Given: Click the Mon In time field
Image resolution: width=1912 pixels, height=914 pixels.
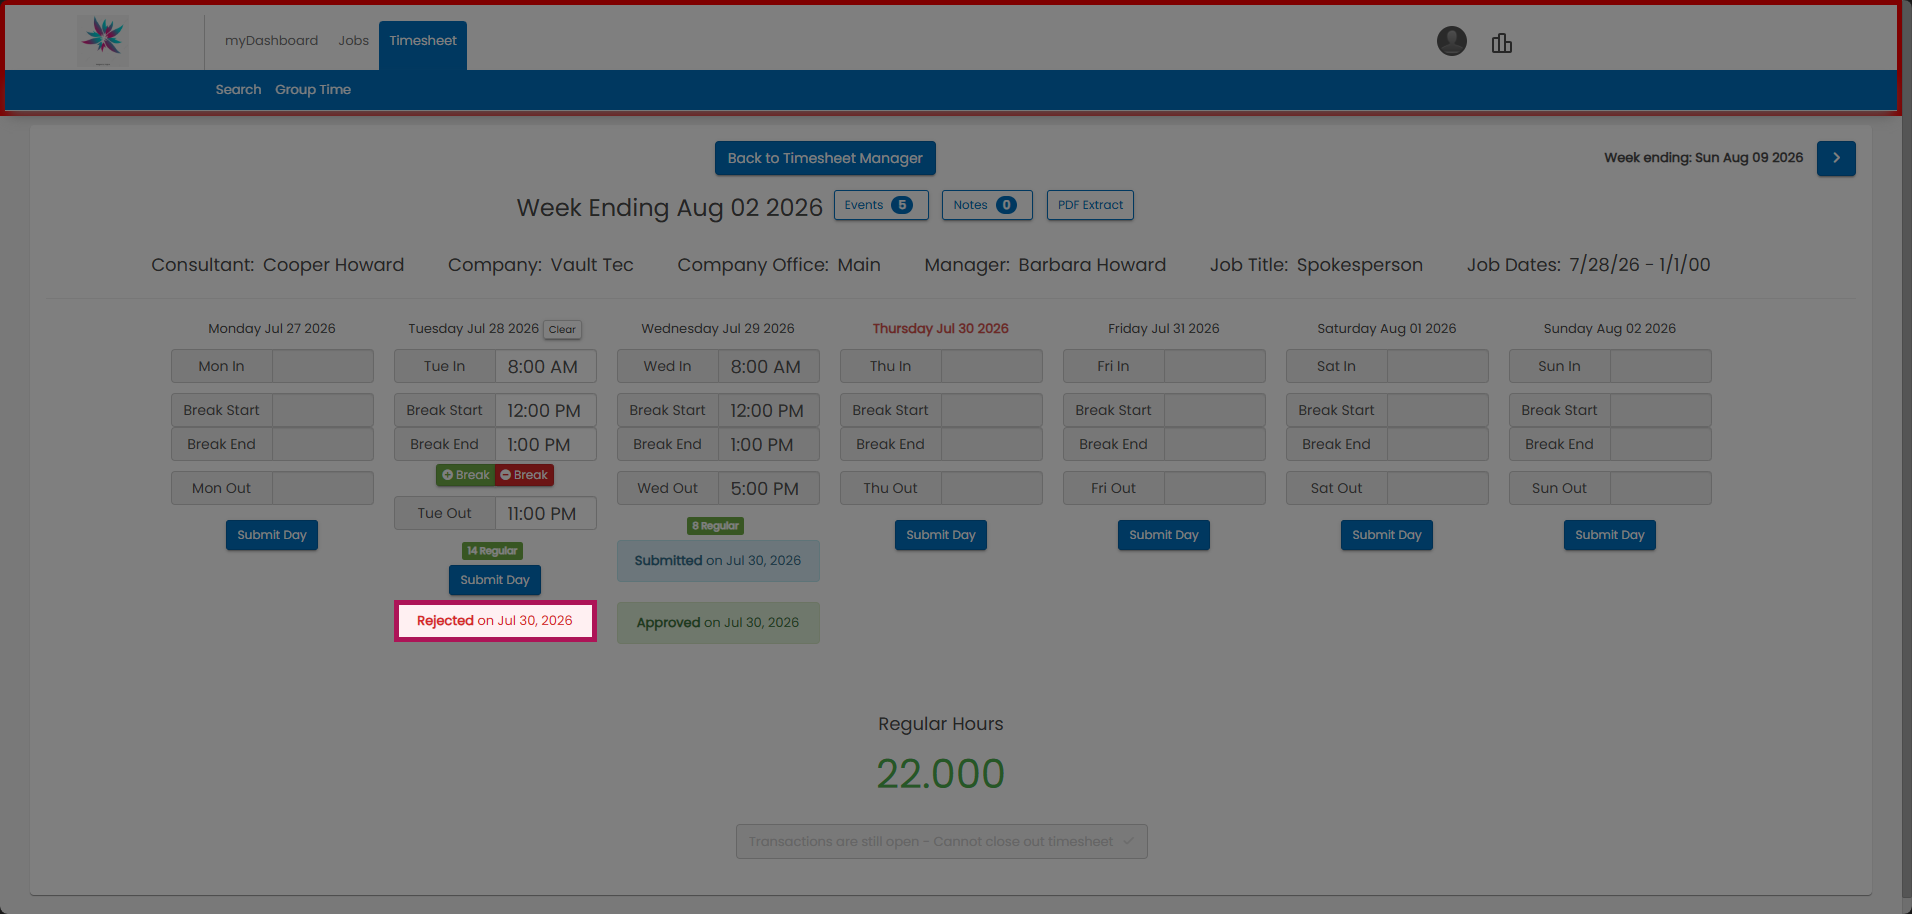Looking at the screenshot, I should 322,366.
